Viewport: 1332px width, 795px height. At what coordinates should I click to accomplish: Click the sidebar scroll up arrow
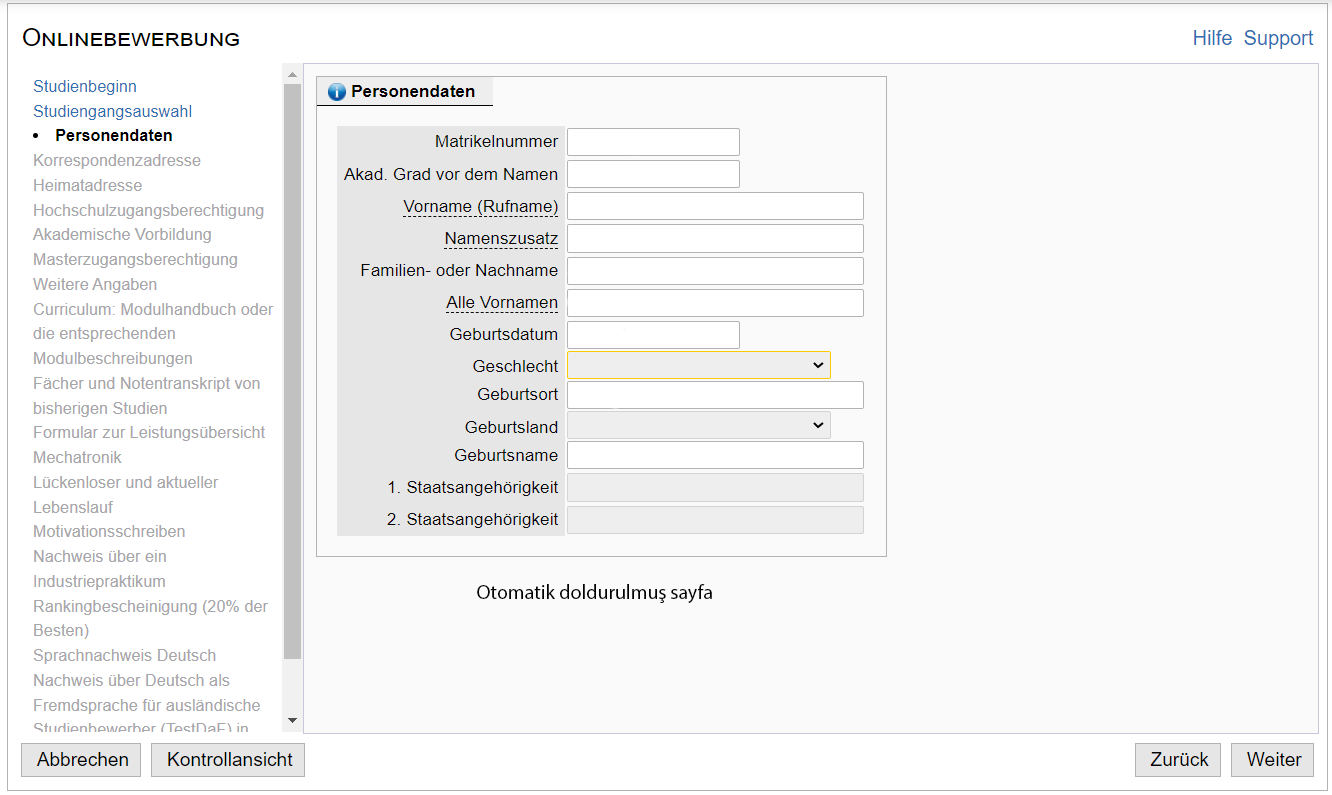point(292,75)
